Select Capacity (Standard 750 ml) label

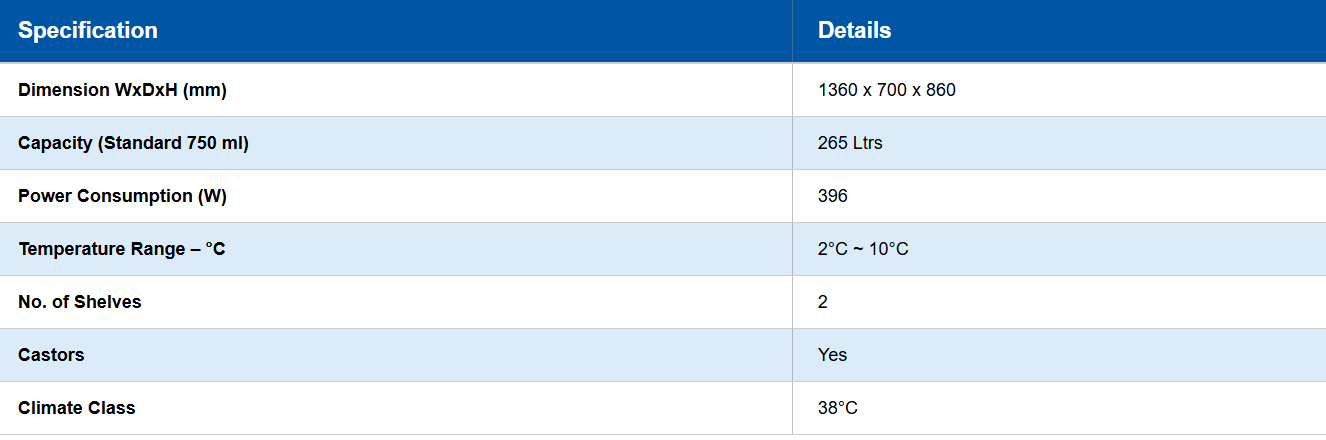pos(133,143)
